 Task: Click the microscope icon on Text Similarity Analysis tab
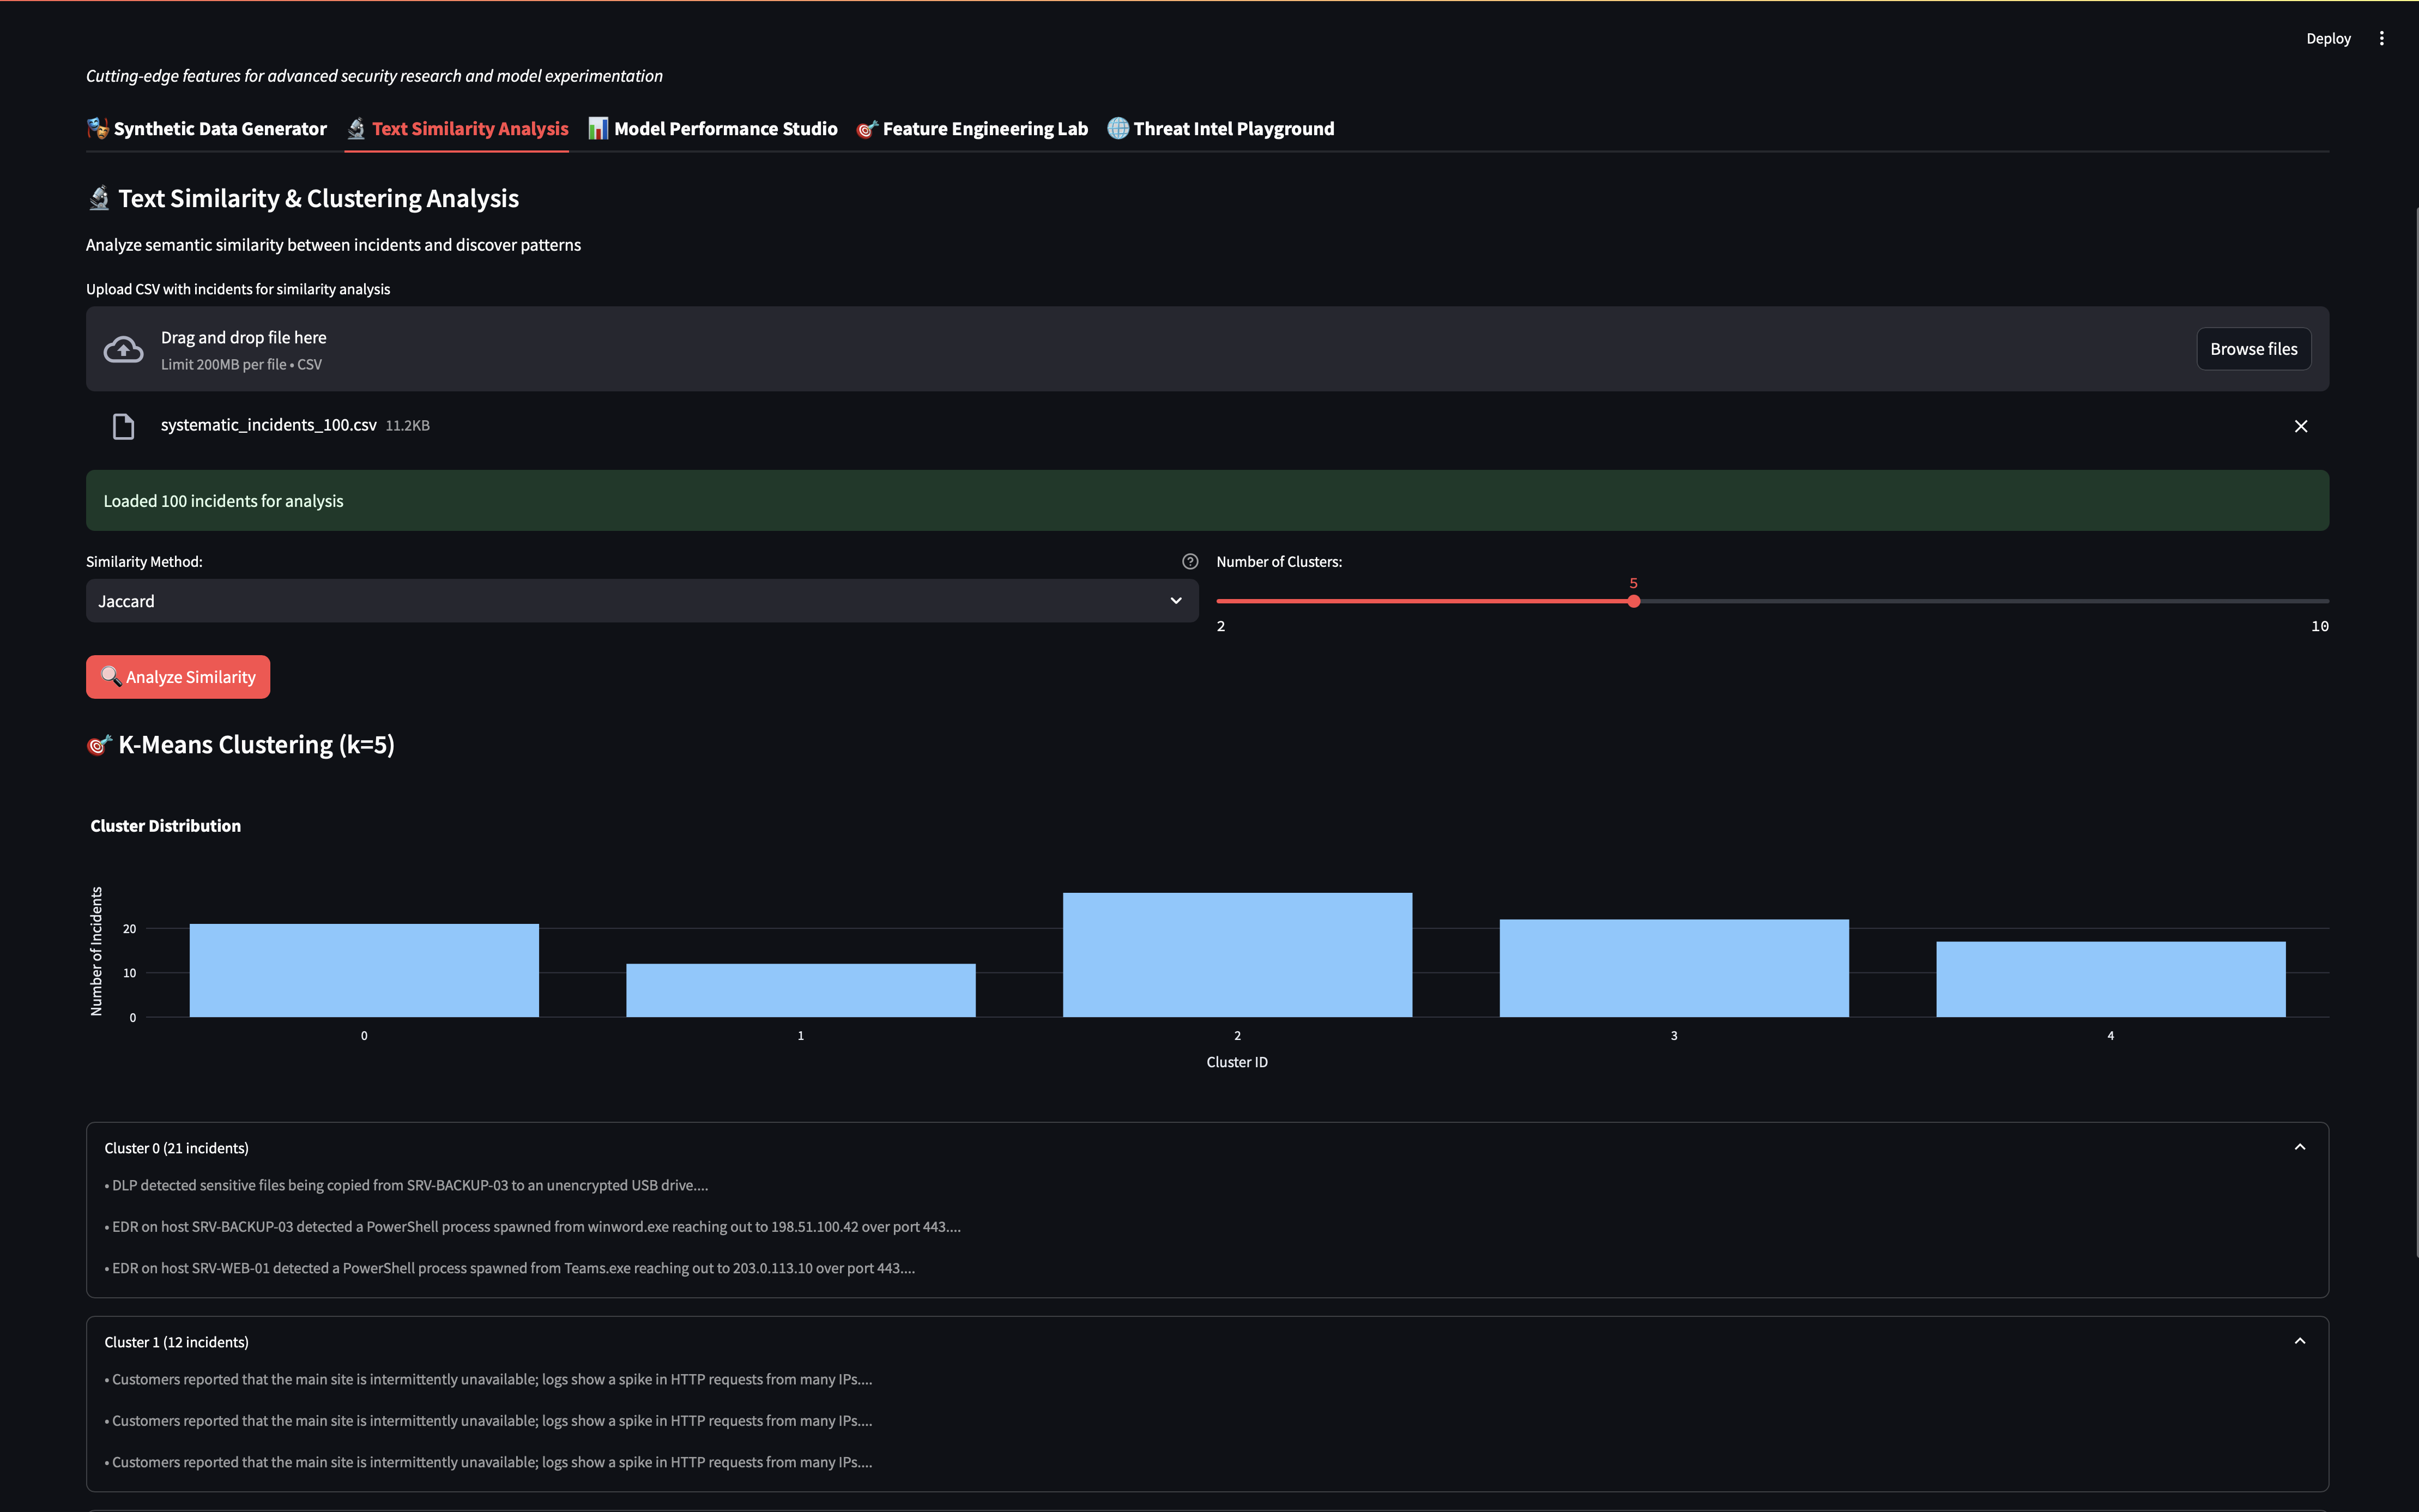tap(355, 128)
